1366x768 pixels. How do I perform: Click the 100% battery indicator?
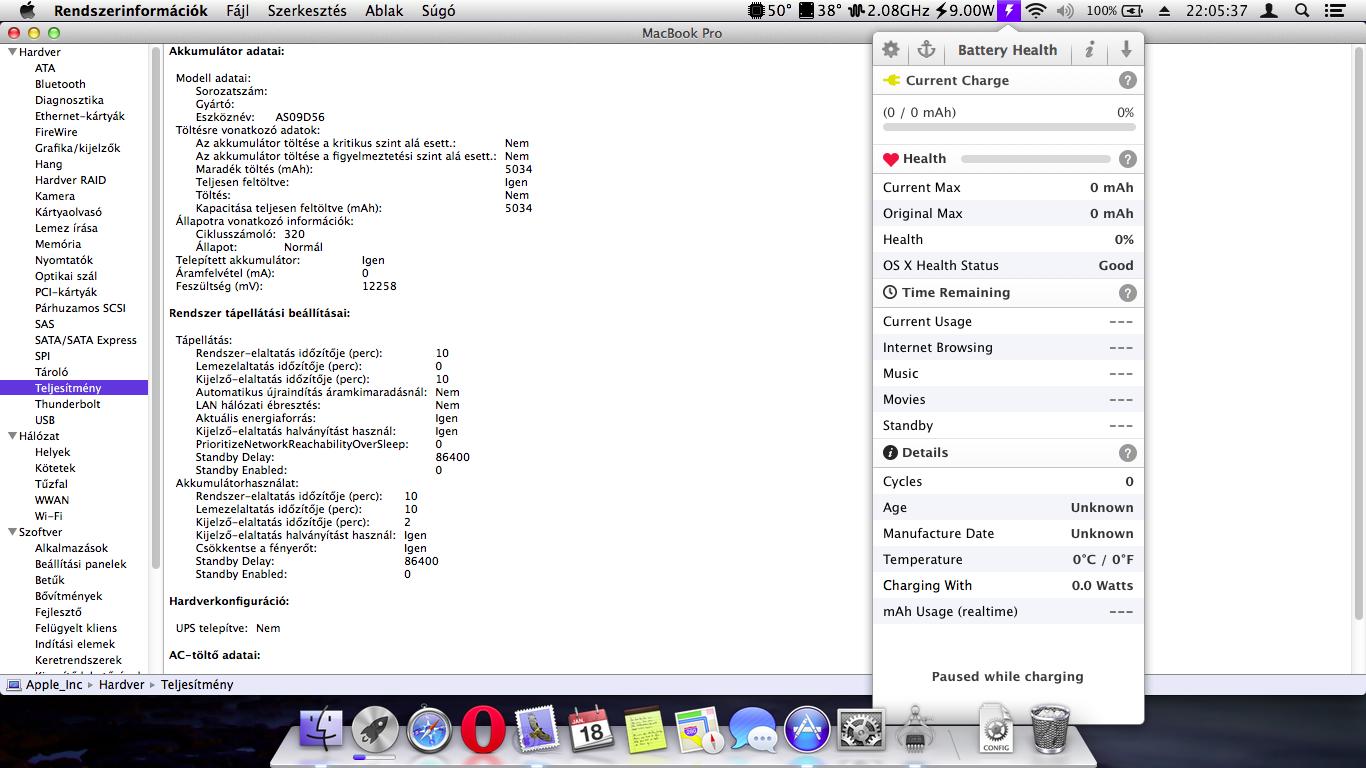point(1115,11)
